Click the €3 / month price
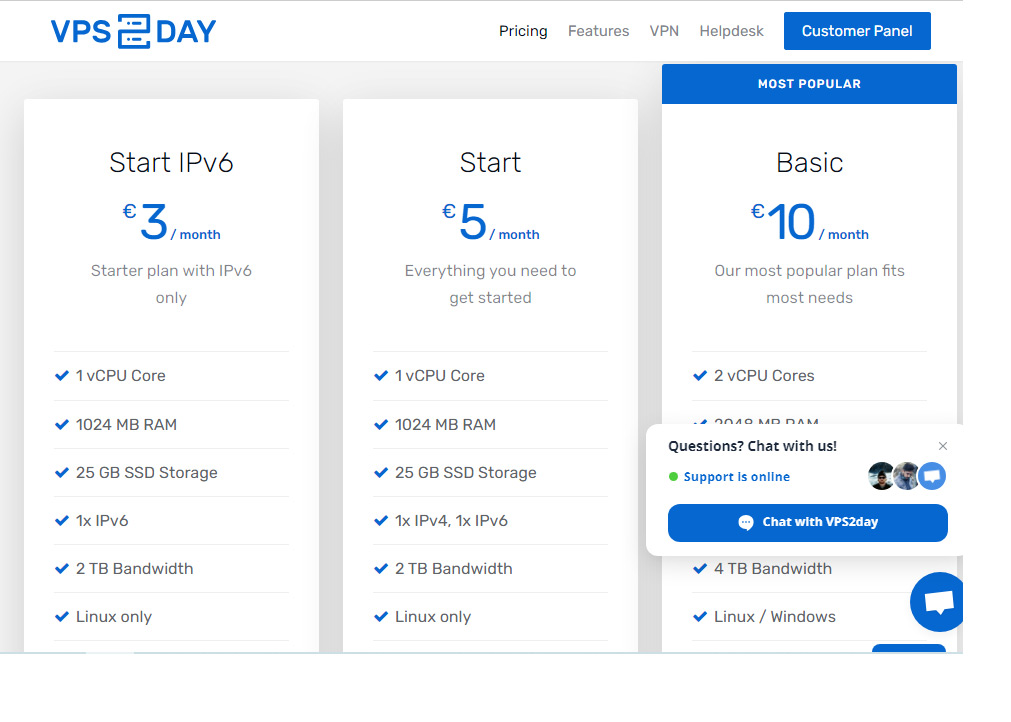Image resolution: width=1011 pixels, height=722 pixels. coord(172,222)
